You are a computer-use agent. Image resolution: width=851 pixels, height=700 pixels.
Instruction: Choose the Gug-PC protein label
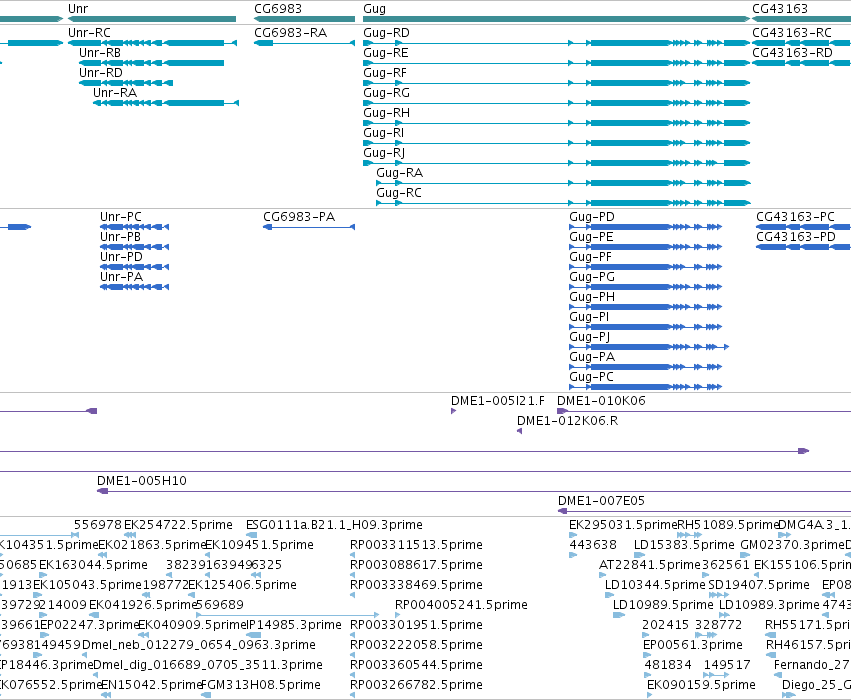pos(591,377)
